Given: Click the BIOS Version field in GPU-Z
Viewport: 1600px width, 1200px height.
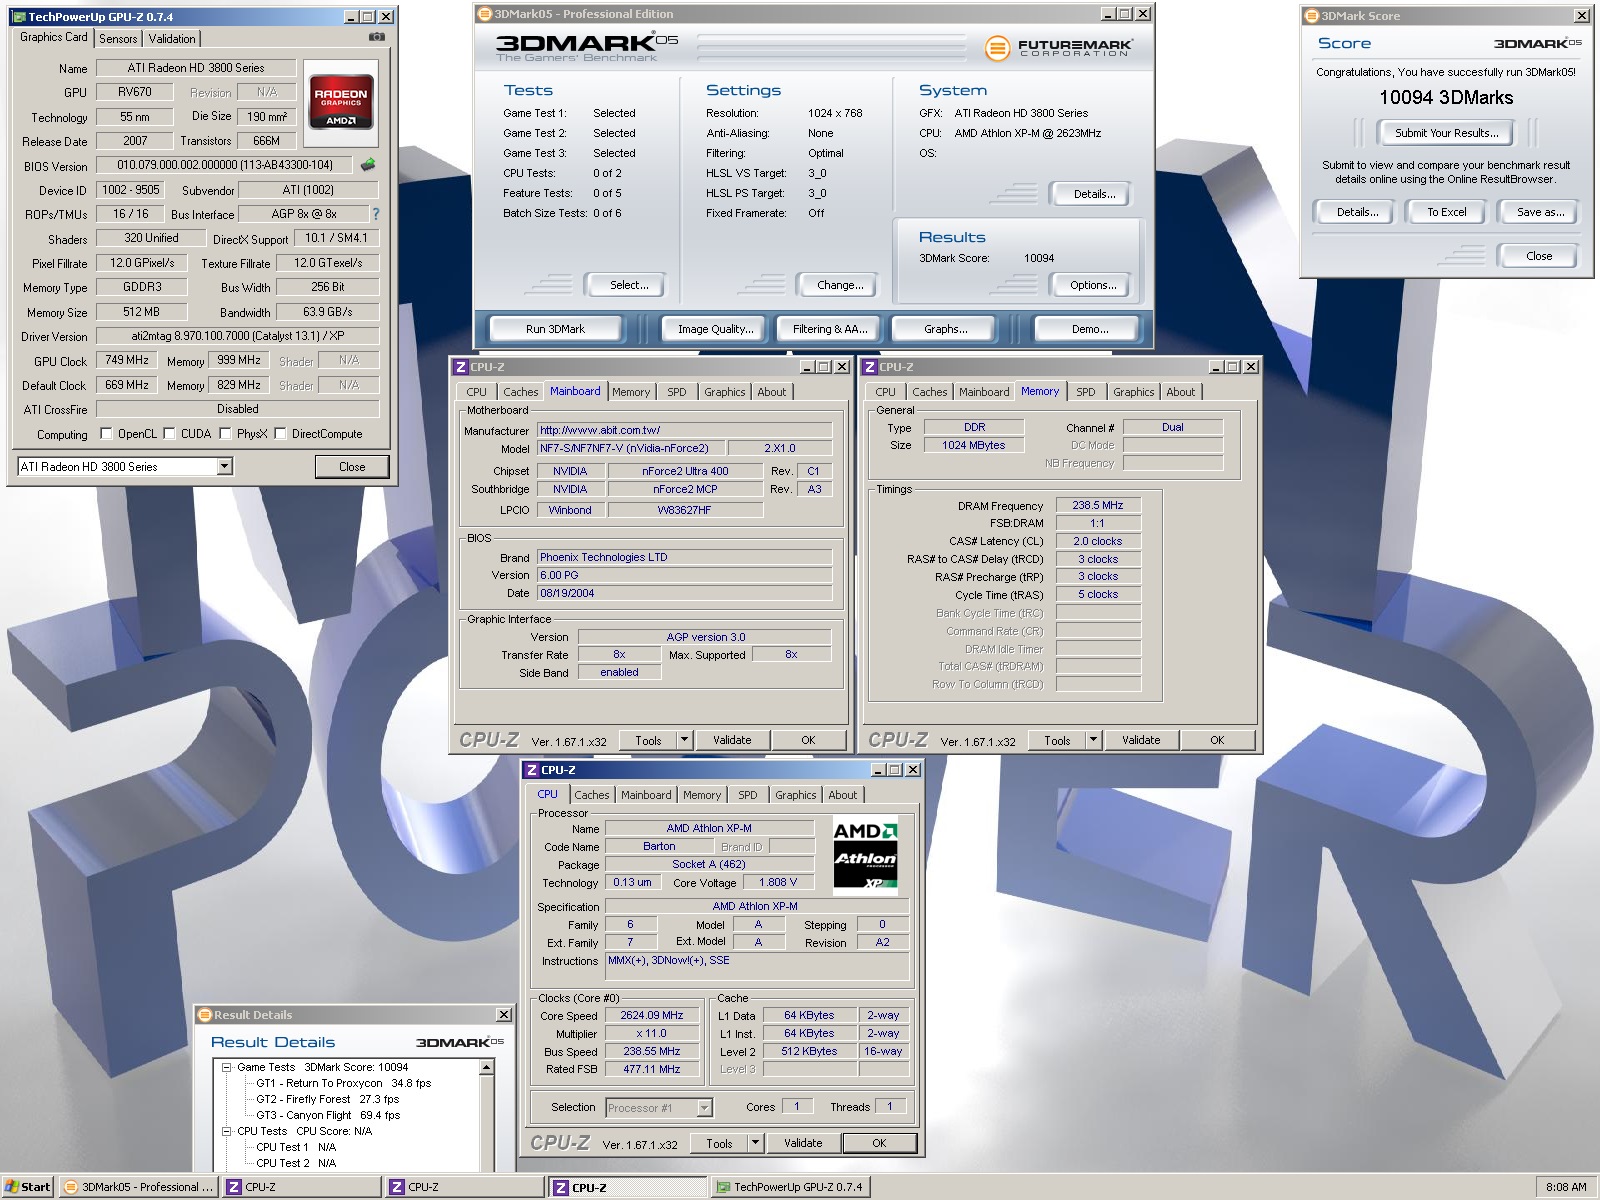Looking at the screenshot, I should [x=225, y=165].
